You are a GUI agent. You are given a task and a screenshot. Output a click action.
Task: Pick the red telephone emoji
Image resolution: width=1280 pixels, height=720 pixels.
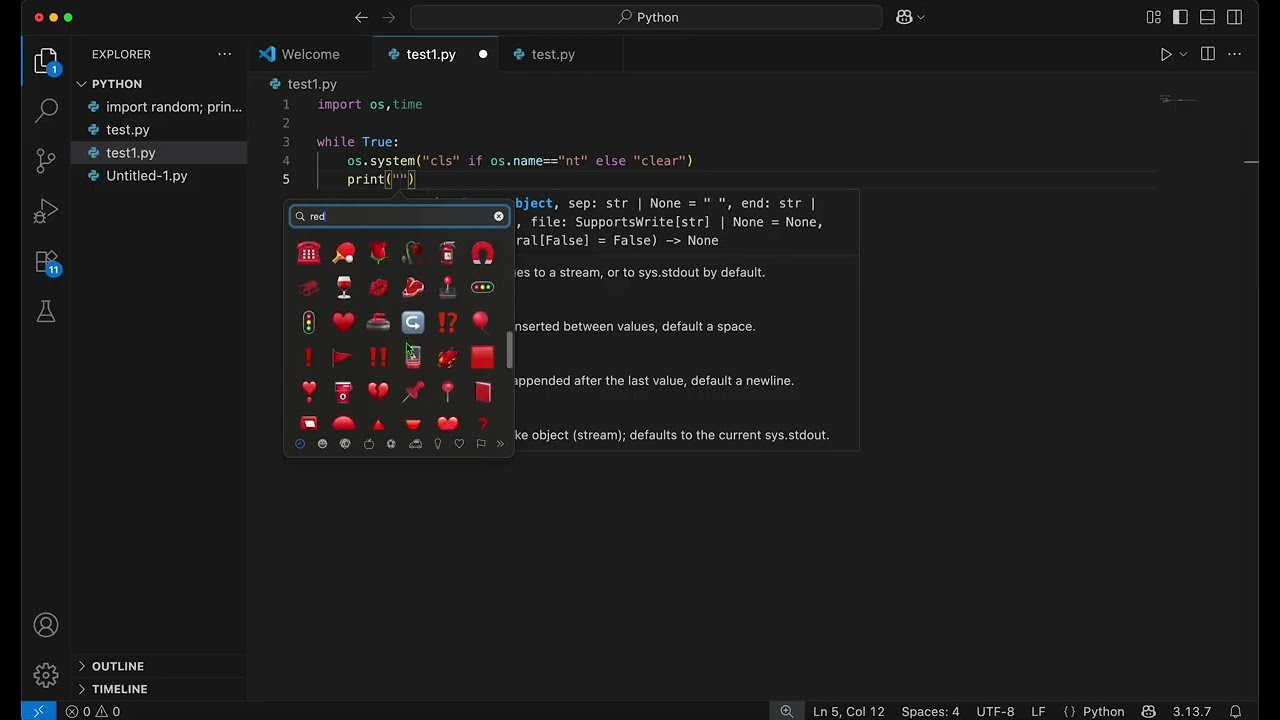pyautogui.click(x=309, y=253)
